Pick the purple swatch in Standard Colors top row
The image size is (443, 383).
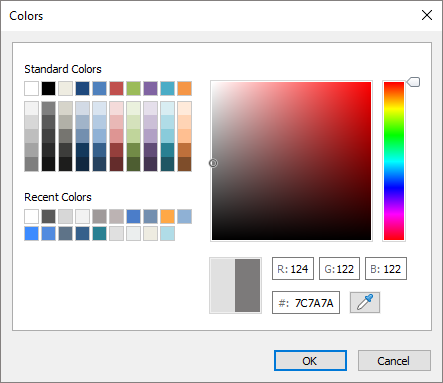point(150,89)
